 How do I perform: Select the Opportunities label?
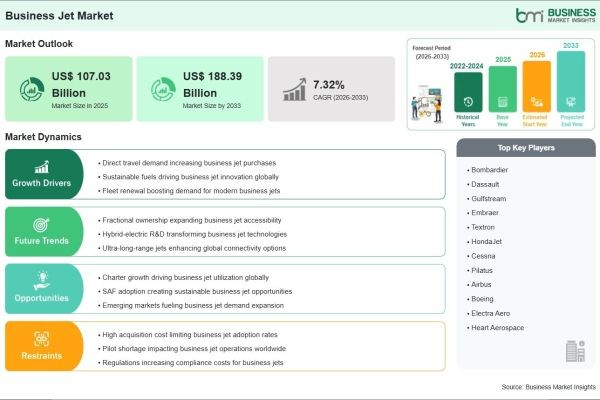[41, 298]
